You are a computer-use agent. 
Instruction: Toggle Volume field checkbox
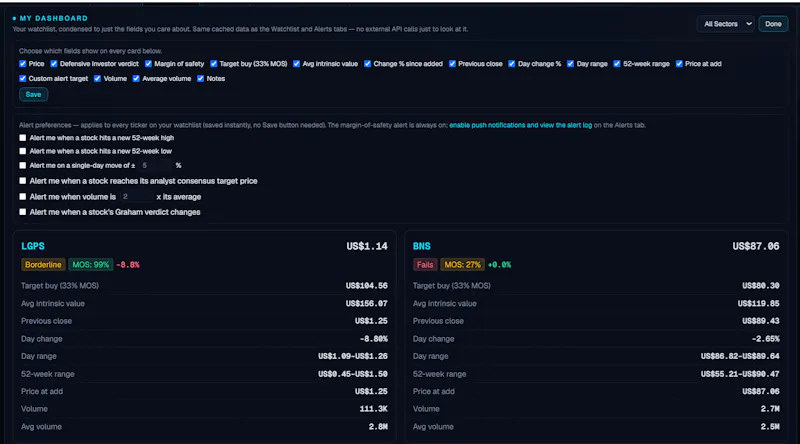(97, 79)
